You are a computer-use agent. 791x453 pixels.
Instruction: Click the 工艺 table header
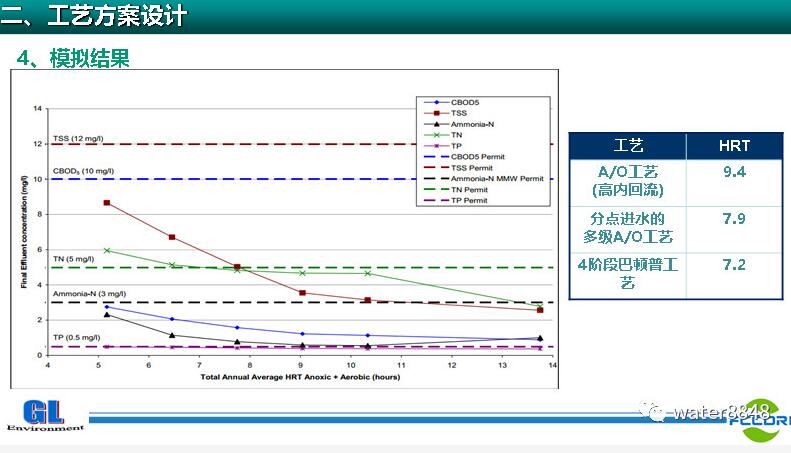point(628,145)
